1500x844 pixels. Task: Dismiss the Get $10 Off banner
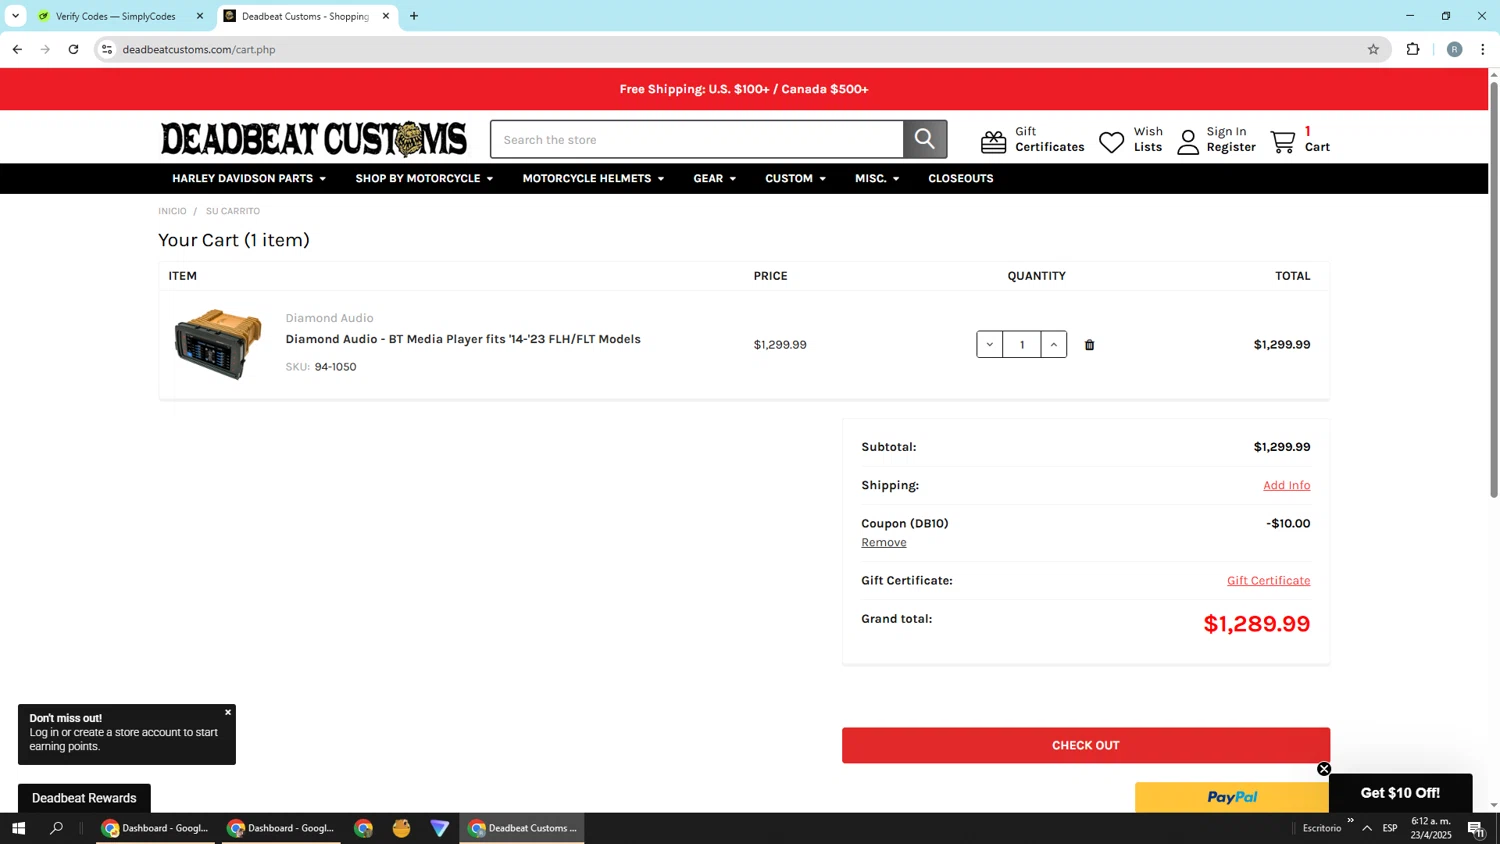[1324, 769]
